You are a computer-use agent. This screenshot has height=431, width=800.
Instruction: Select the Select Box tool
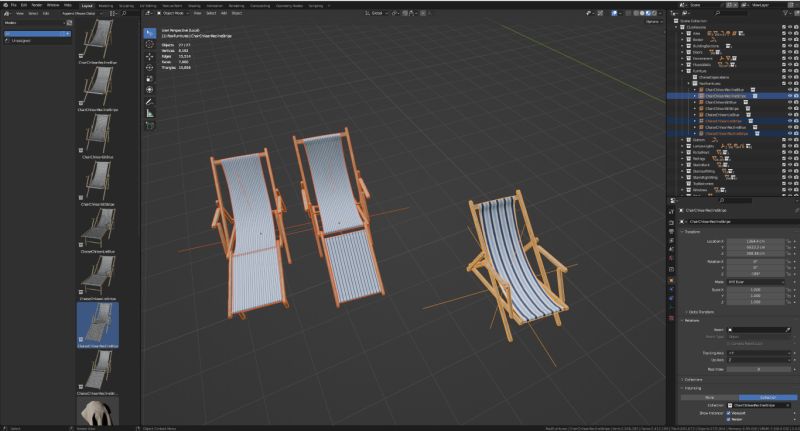pyautogui.click(x=149, y=33)
